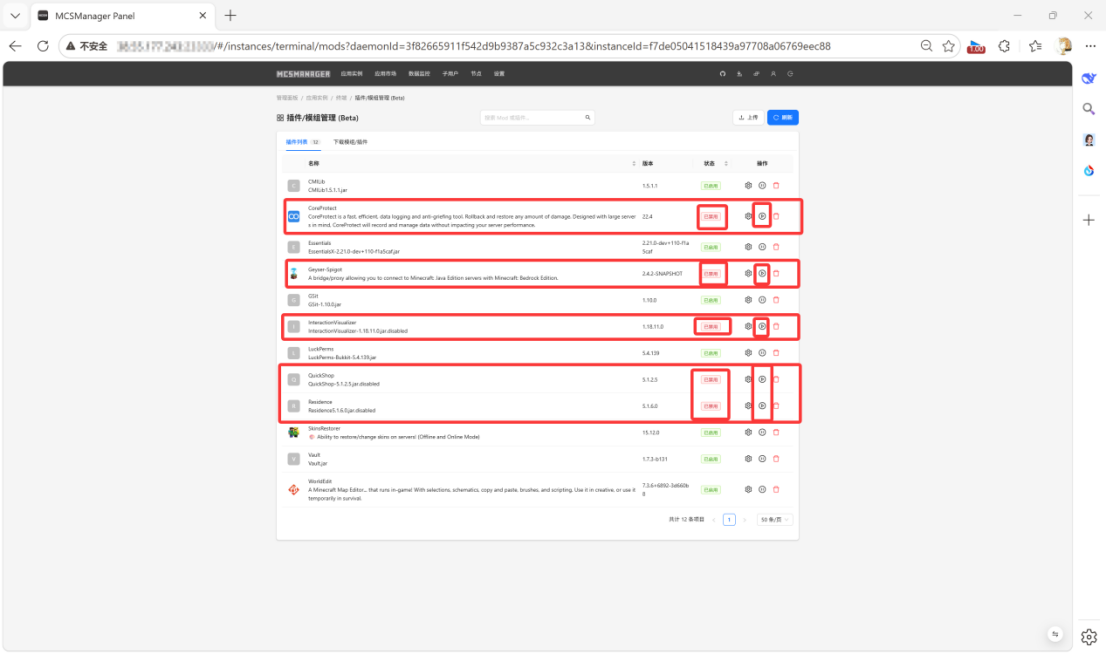Click the 上传 upload button
This screenshot has width=1106, height=655.
pyautogui.click(x=748, y=118)
